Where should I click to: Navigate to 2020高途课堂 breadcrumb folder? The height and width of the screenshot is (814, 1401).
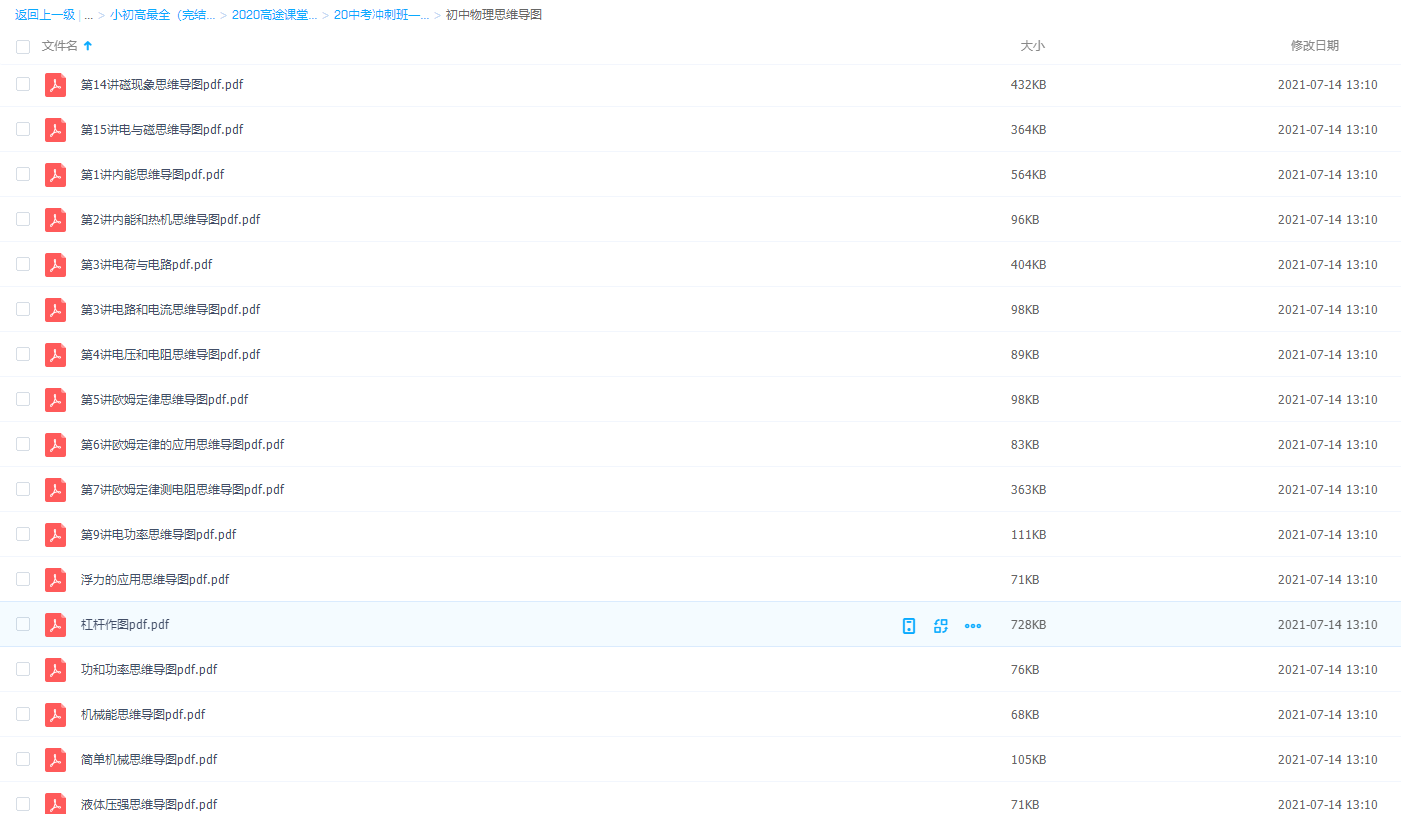click(274, 15)
